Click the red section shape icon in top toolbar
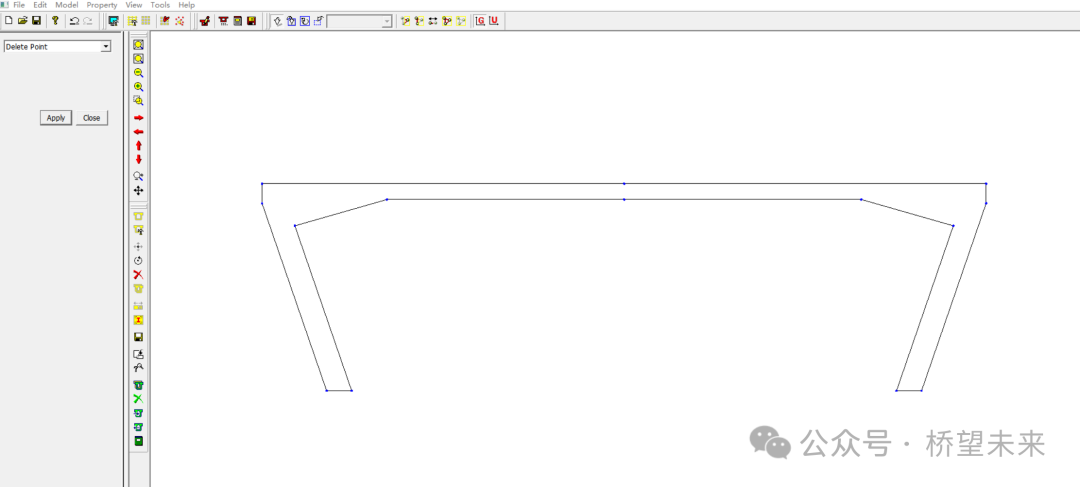The width and height of the screenshot is (1080, 487). click(223, 21)
